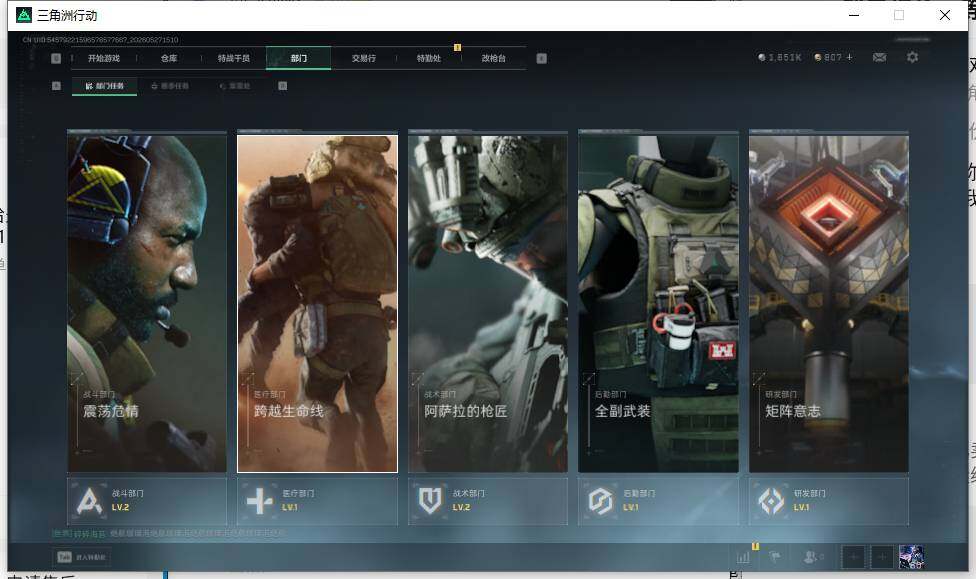The width and height of the screenshot is (976, 579).
Task: Click the 战术部门 shield emblem icon
Action: (430, 501)
